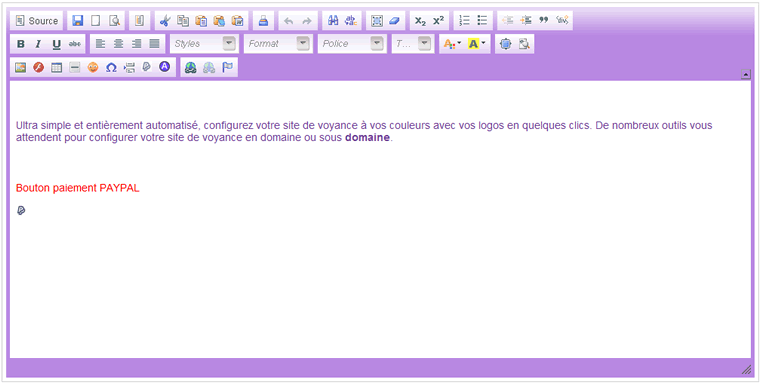Insert a hyperlink with the Link icon
Image resolution: width=760 pixels, height=383 pixels.
191,67
